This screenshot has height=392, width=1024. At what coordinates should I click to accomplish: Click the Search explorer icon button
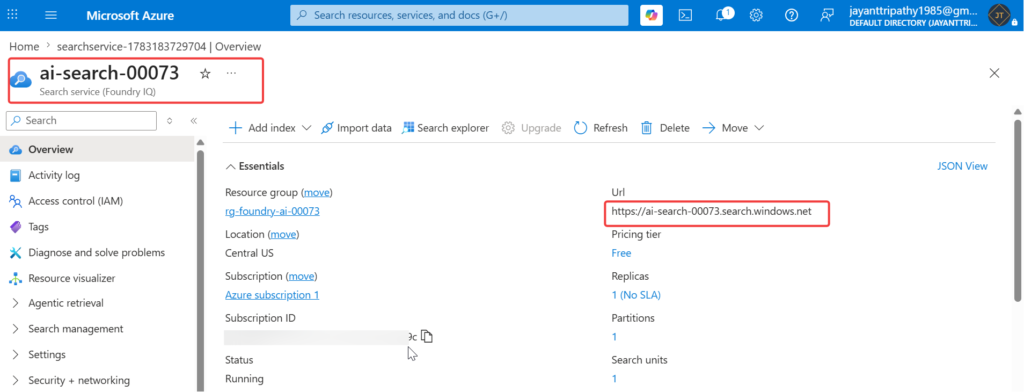(445, 128)
